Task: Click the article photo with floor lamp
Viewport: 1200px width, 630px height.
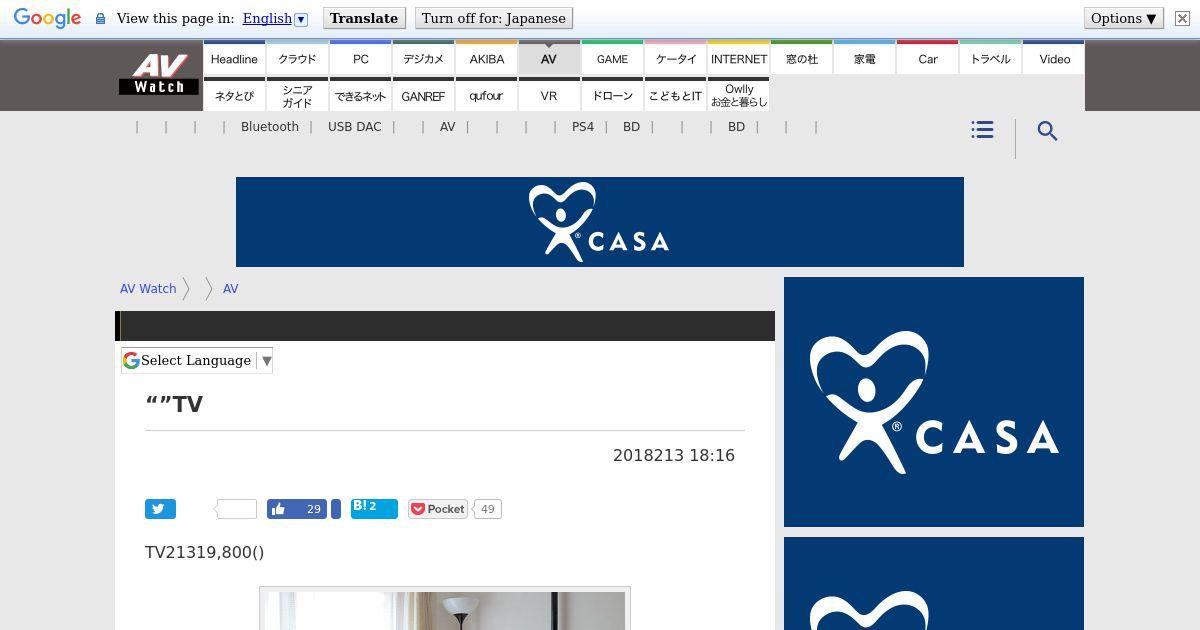Action: coord(445,609)
